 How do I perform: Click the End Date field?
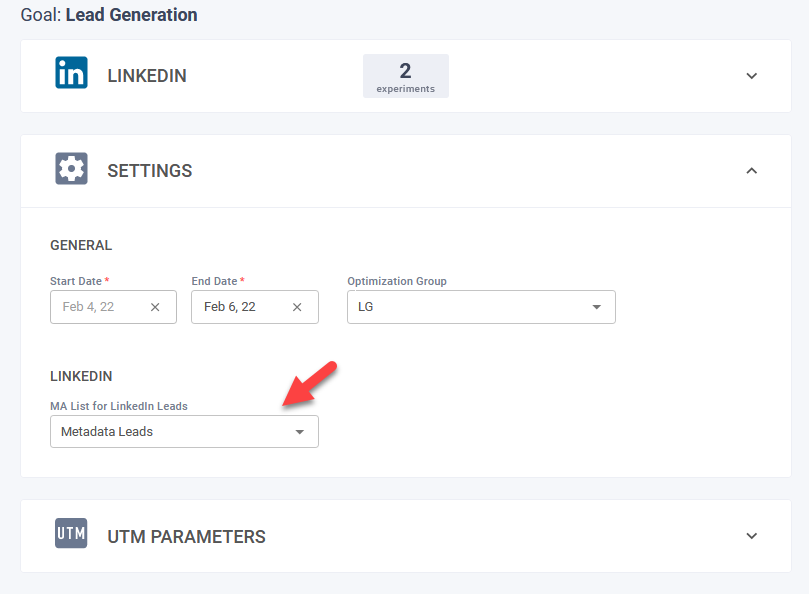(240, 307)
